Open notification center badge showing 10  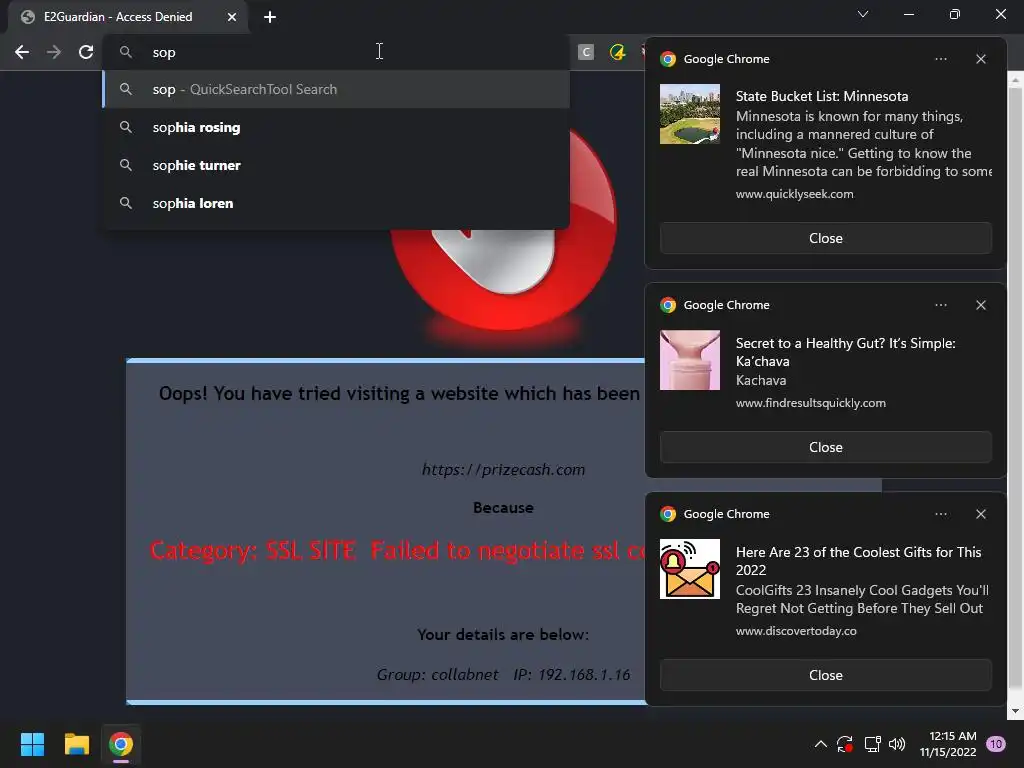tap(995, 744)
